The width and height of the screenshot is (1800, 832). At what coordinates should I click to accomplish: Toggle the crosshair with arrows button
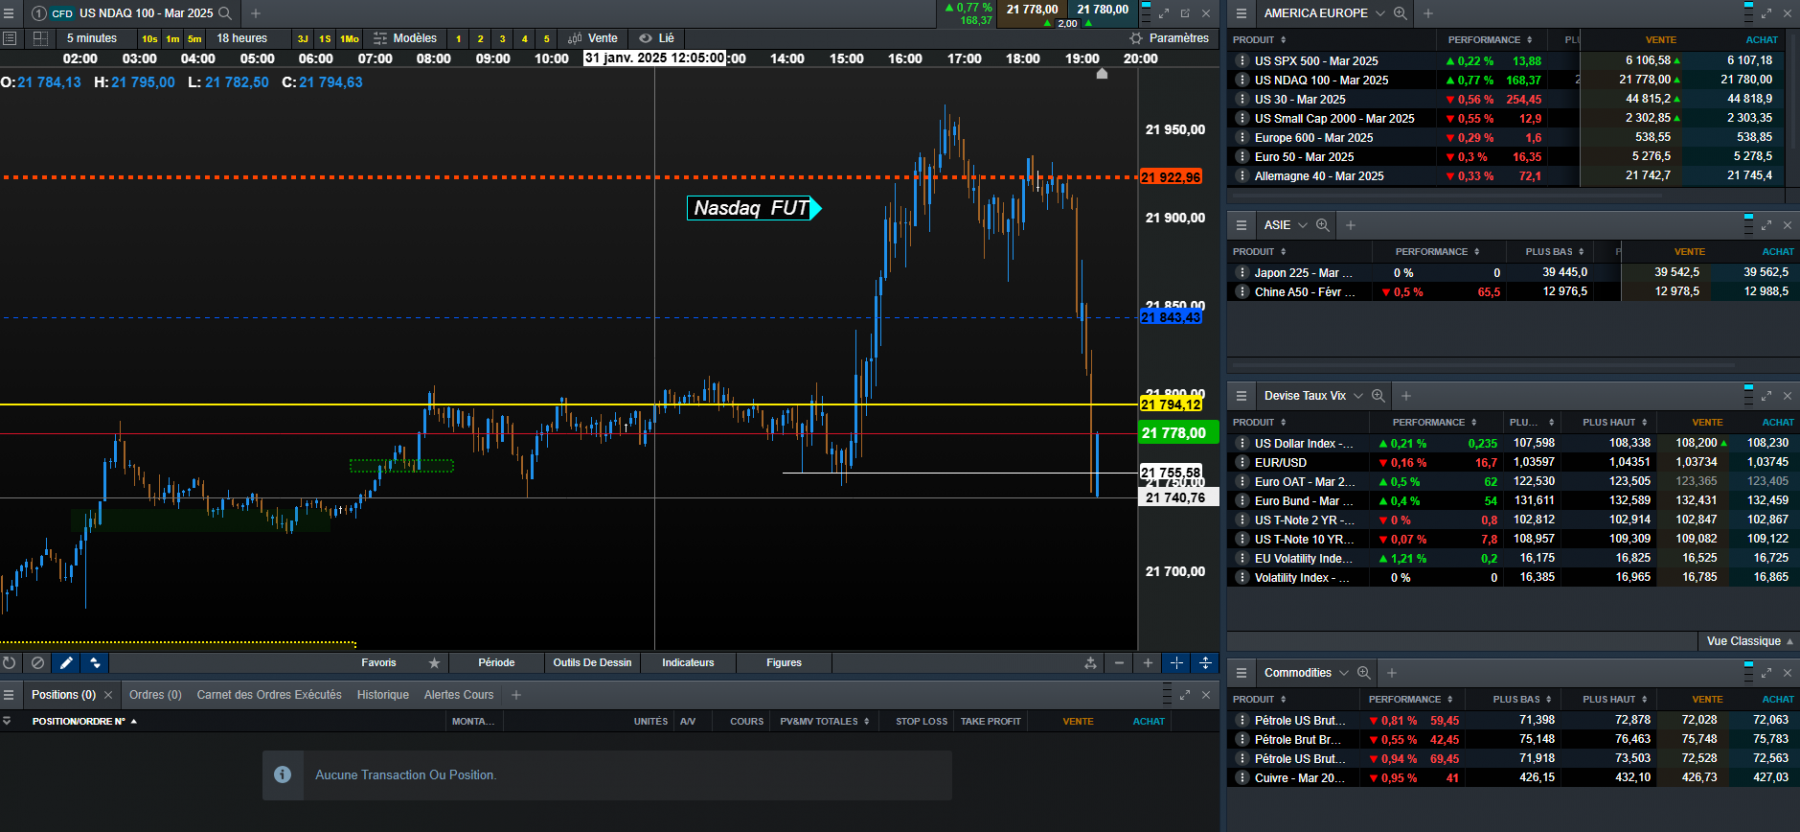pyautogui.click(x=1205, y=662)
